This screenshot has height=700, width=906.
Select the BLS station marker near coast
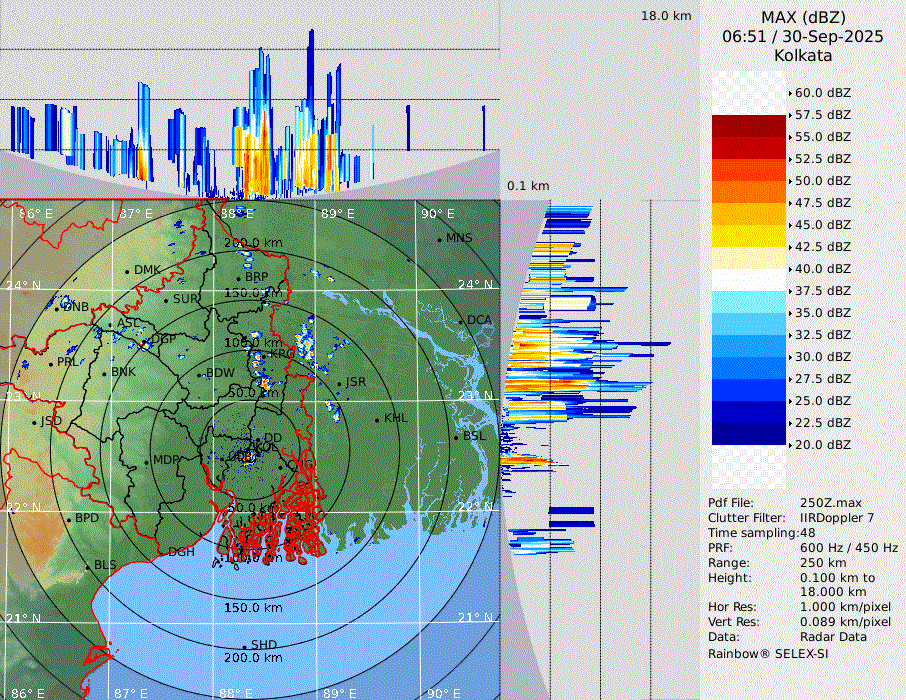click(x=87, y=566)
